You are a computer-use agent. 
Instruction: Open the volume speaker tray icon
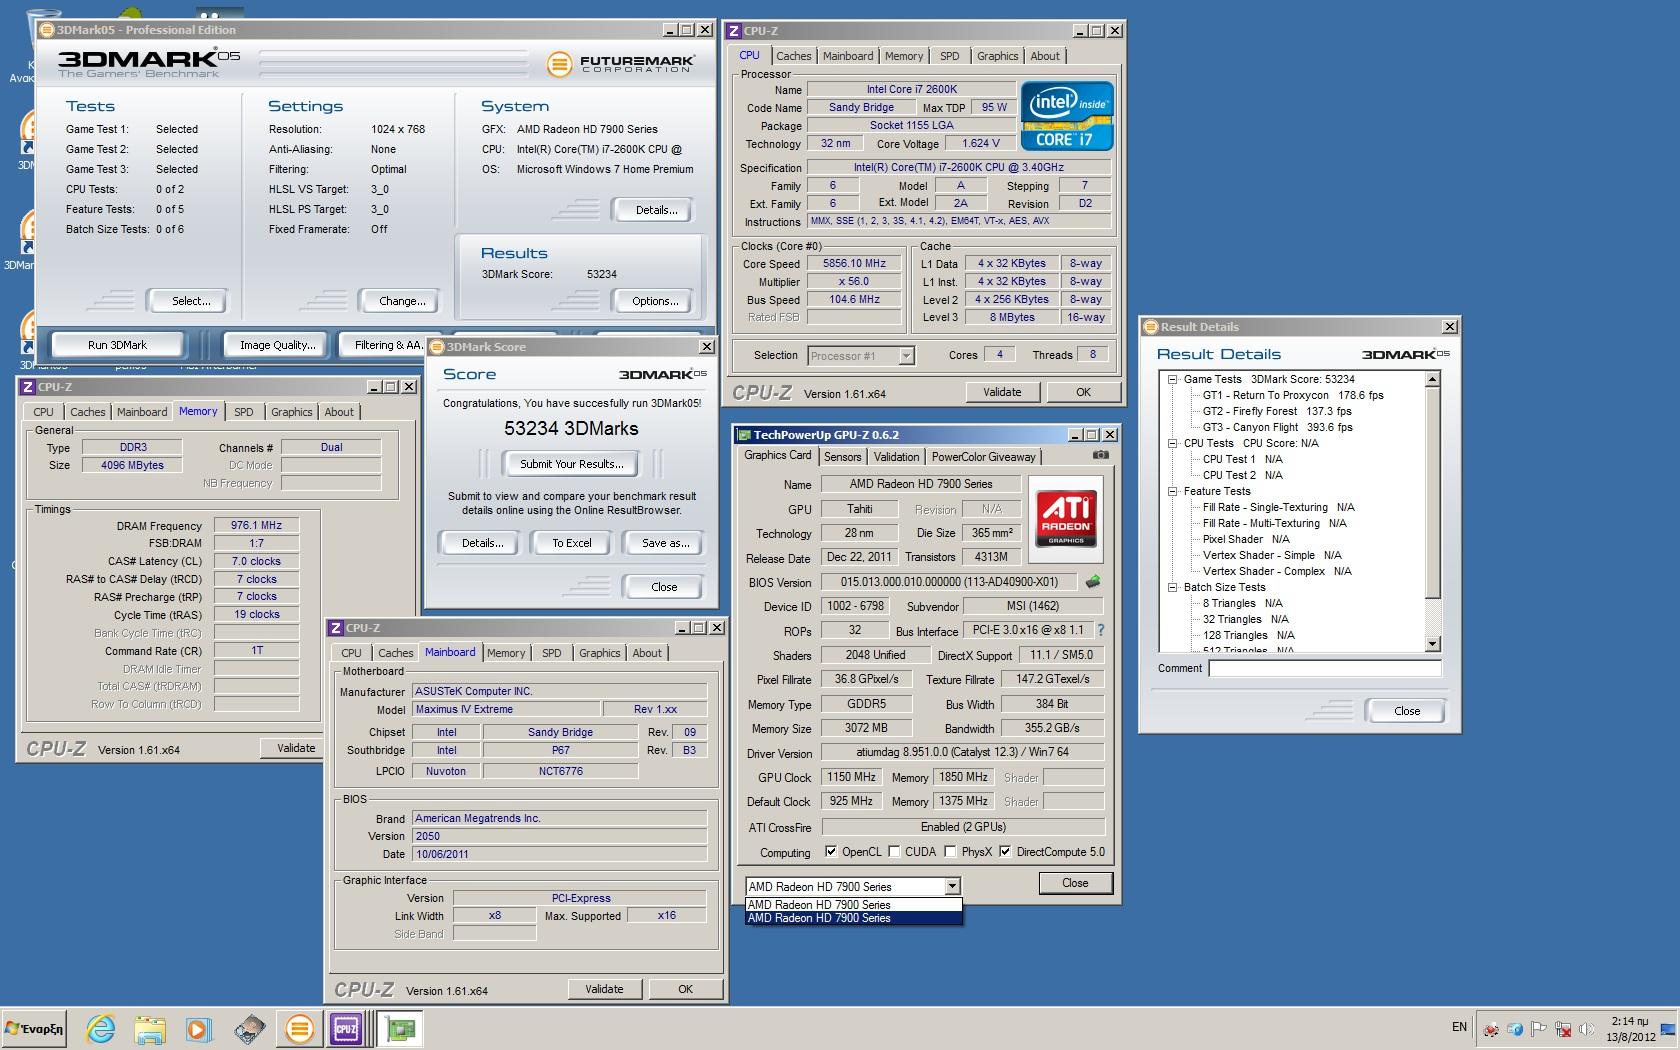pos(1585,1029)
